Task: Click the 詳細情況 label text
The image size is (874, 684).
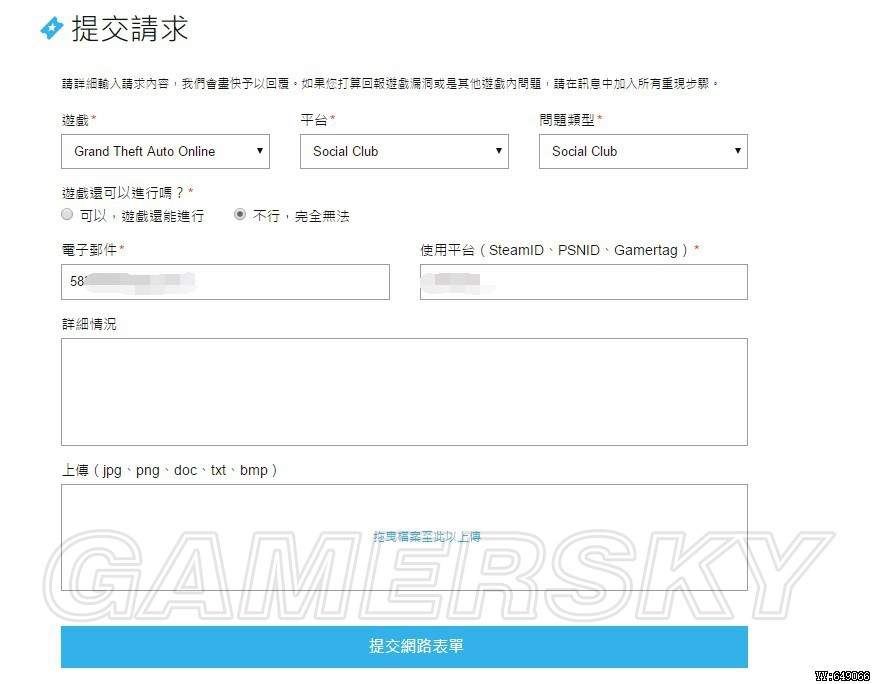Action: pyautogui.click(x=89, y=324)
